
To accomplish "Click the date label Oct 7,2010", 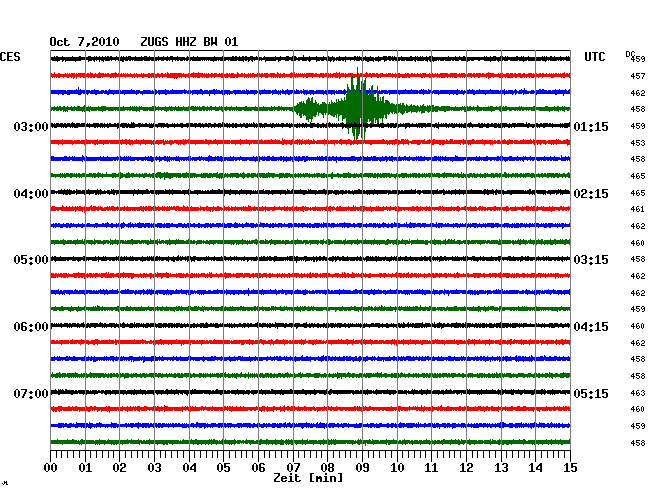I will point(84,42).
